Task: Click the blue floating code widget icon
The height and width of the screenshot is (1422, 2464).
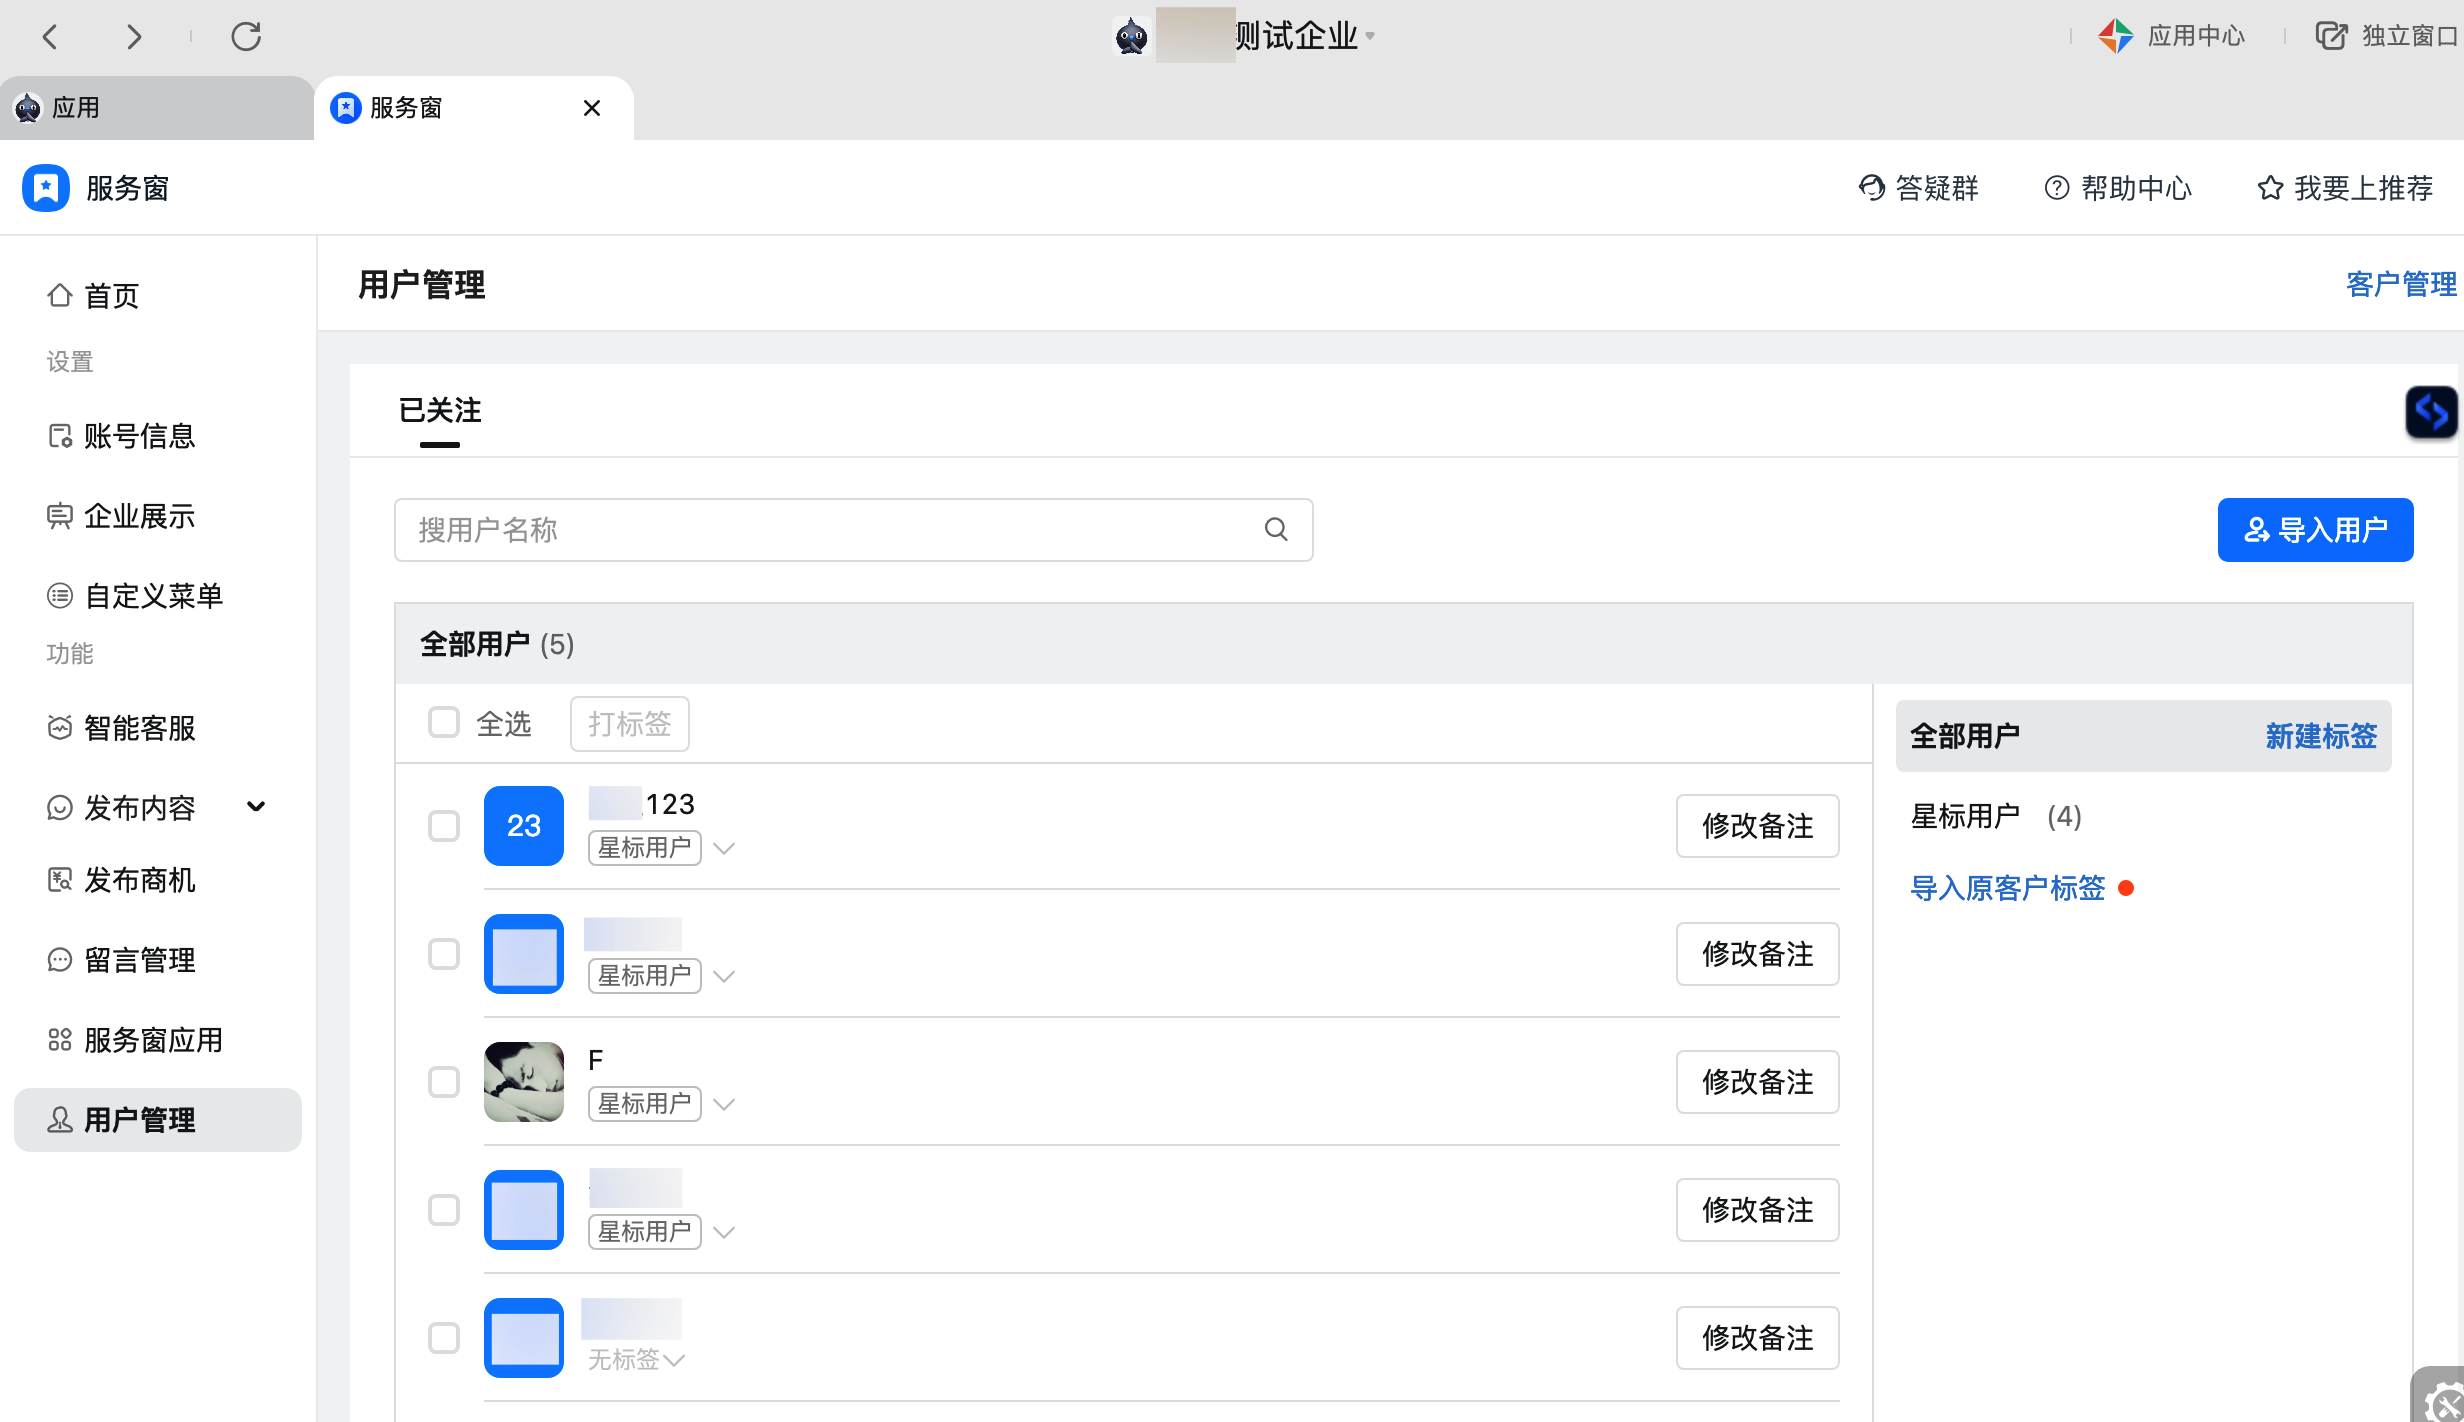Action: [x=2431, y=411]
